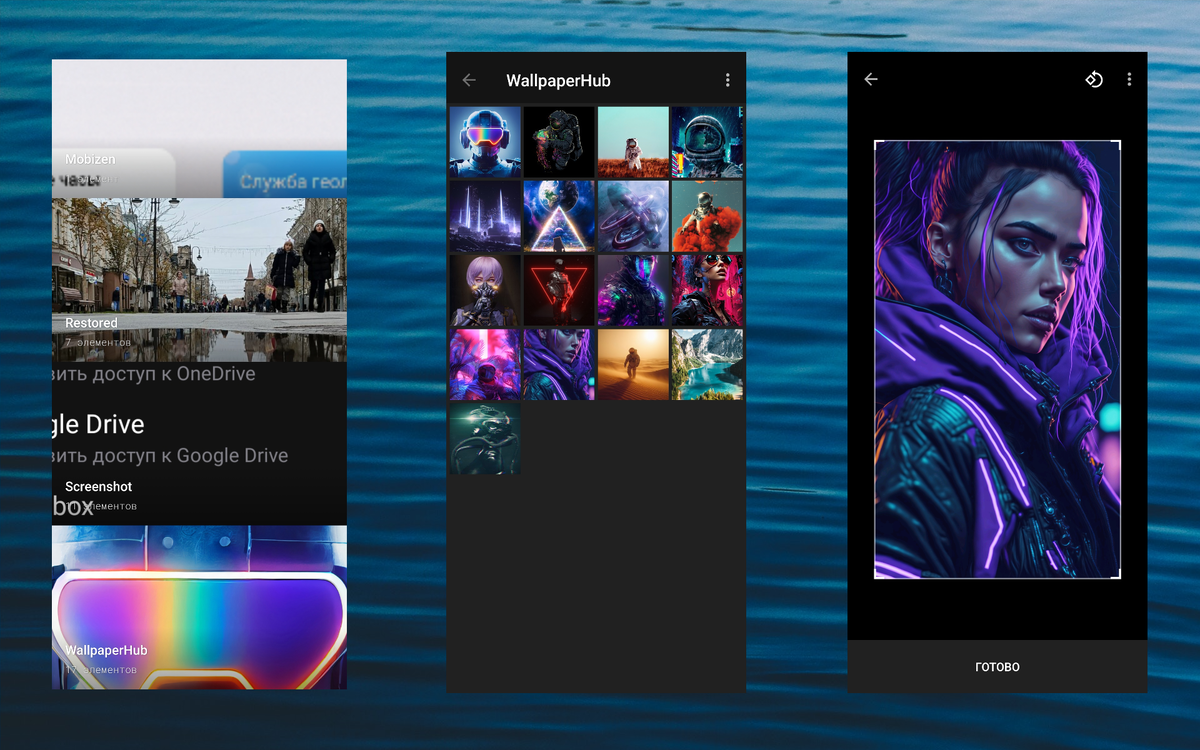Confirm crop with ГОТОВО button
Viewport: 1200px width, 750px height.
[997, 667]
